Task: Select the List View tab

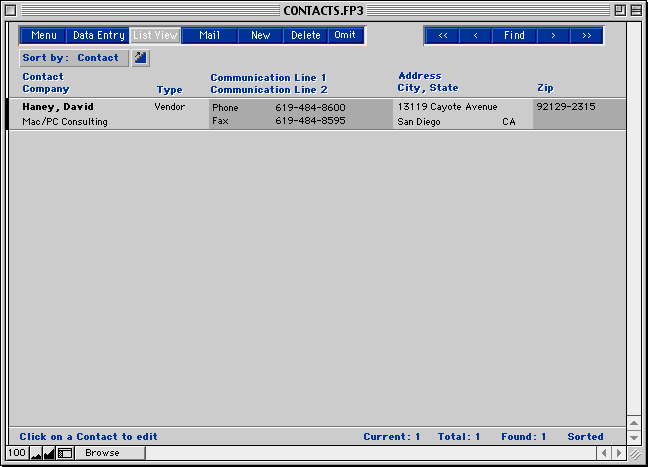Action: 155,36
